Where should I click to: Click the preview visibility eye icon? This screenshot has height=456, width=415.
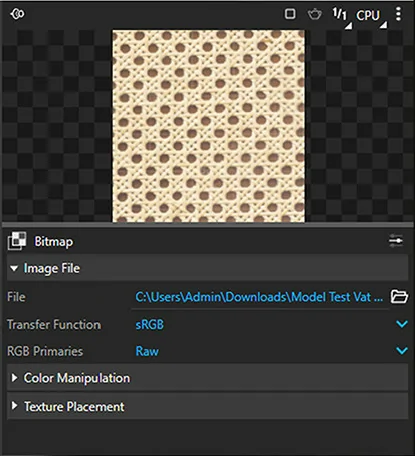point(17,14)
